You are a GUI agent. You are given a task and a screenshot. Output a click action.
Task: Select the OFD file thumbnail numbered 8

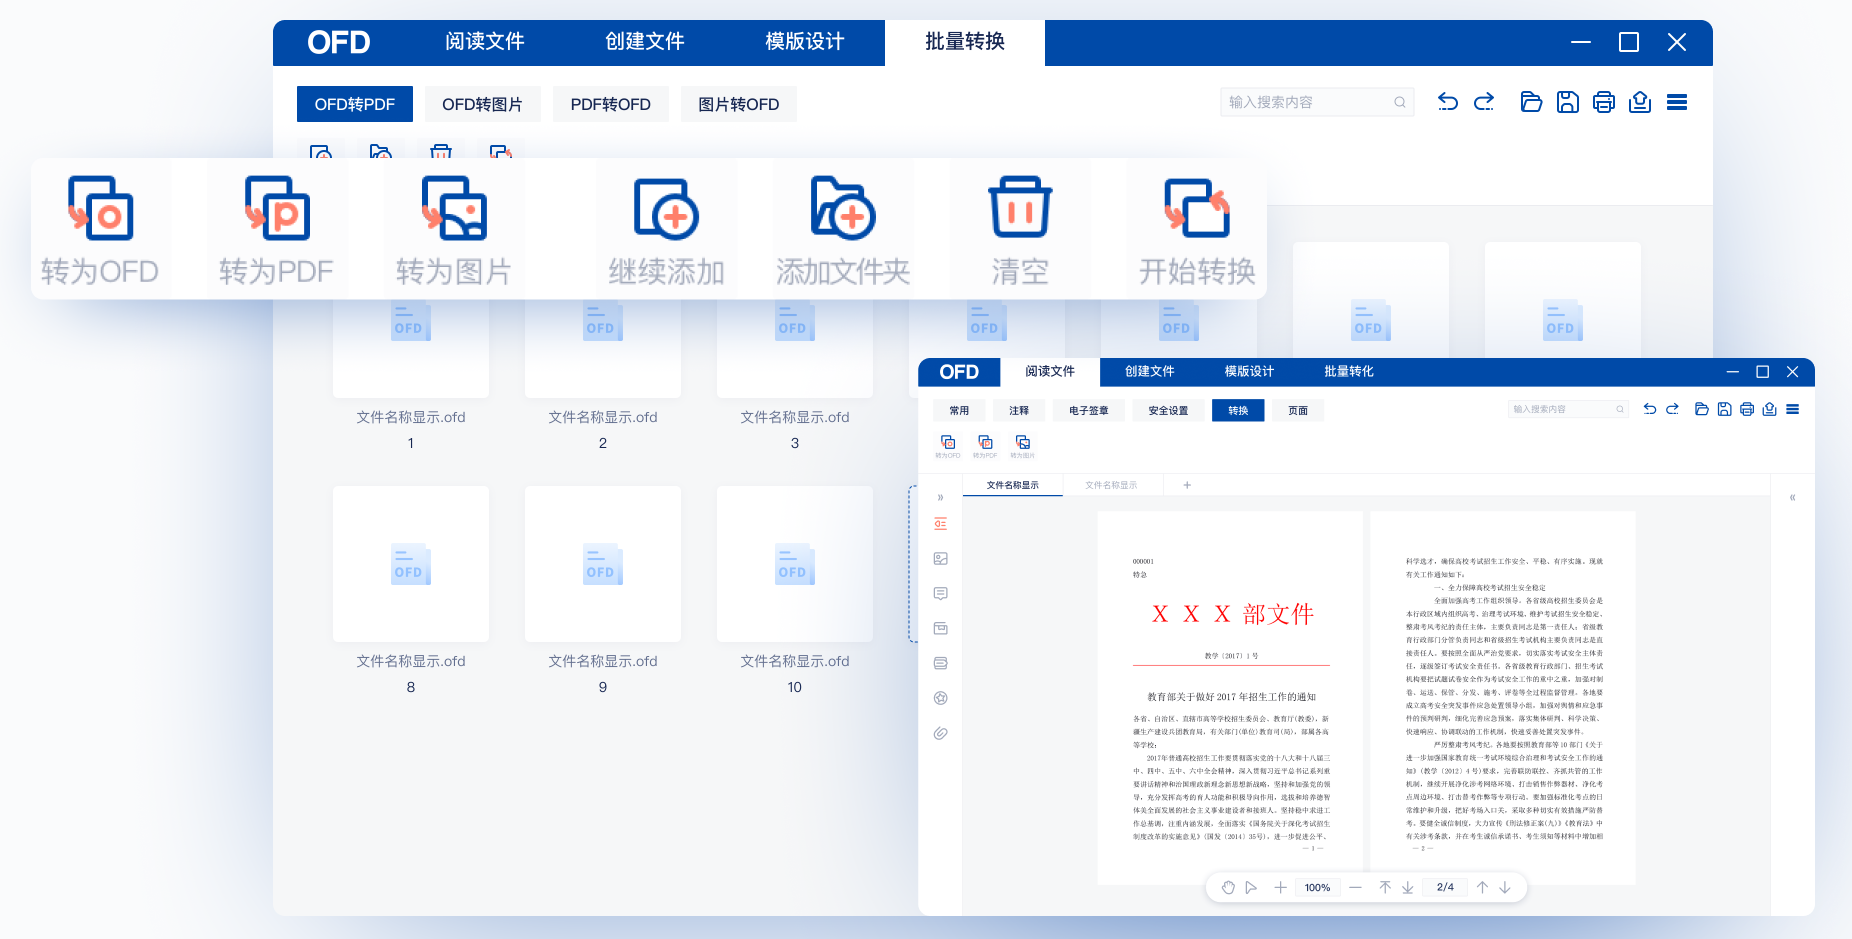tap(411, 564)
